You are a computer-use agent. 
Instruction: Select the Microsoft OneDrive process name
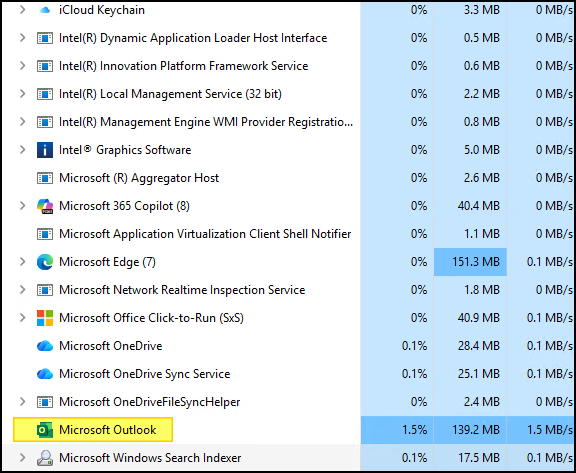click(111, 346)
